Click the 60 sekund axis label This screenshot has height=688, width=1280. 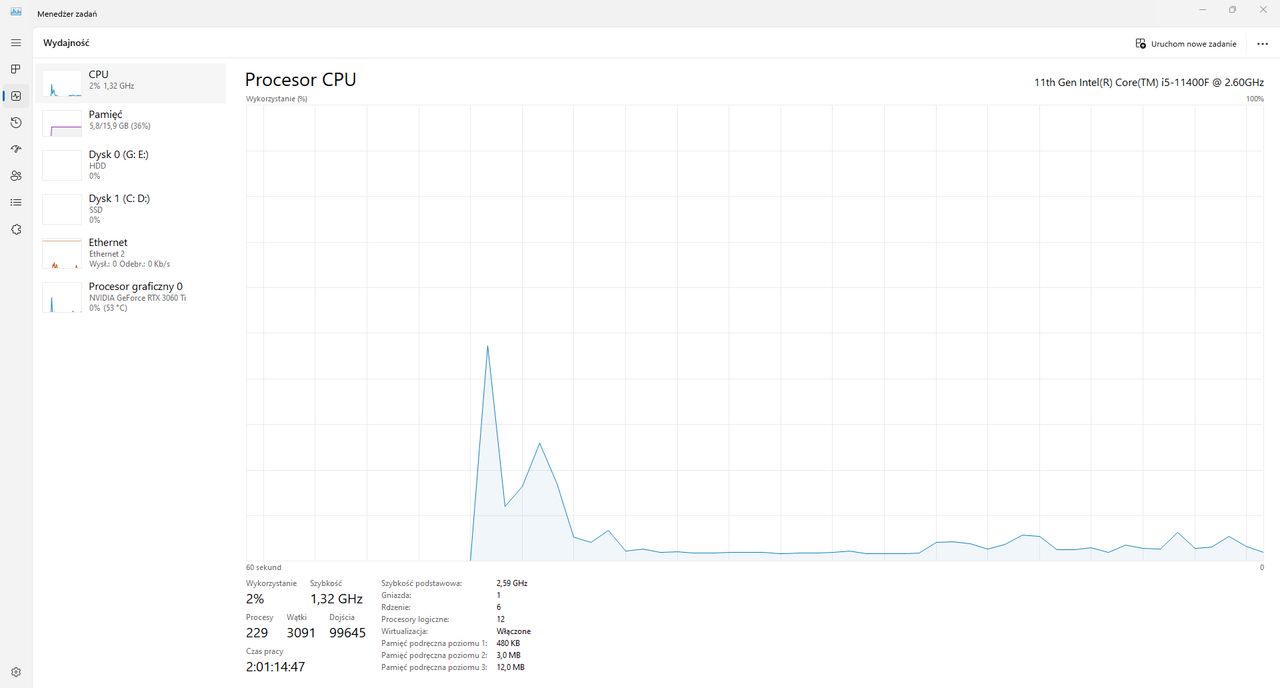[263, 568]
